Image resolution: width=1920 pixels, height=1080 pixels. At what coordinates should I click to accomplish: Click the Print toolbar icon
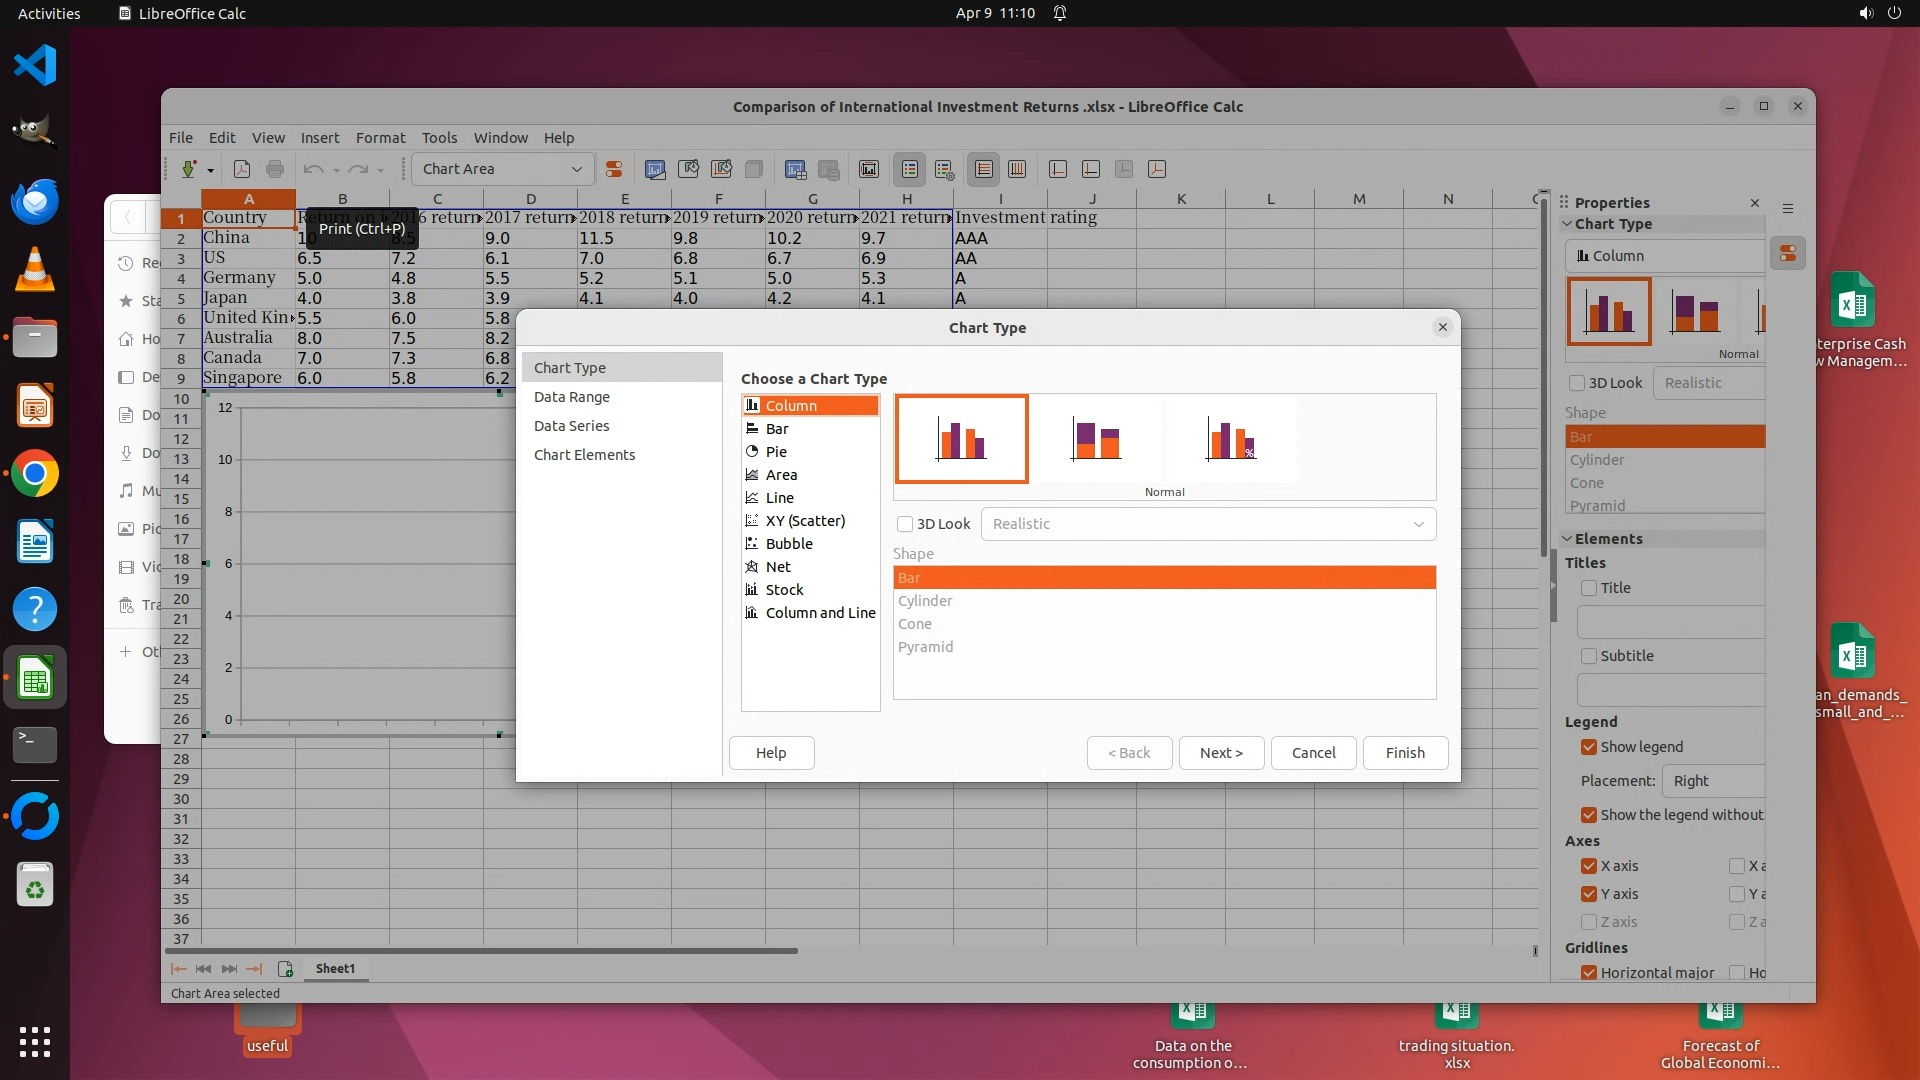[x=275, y=169]
